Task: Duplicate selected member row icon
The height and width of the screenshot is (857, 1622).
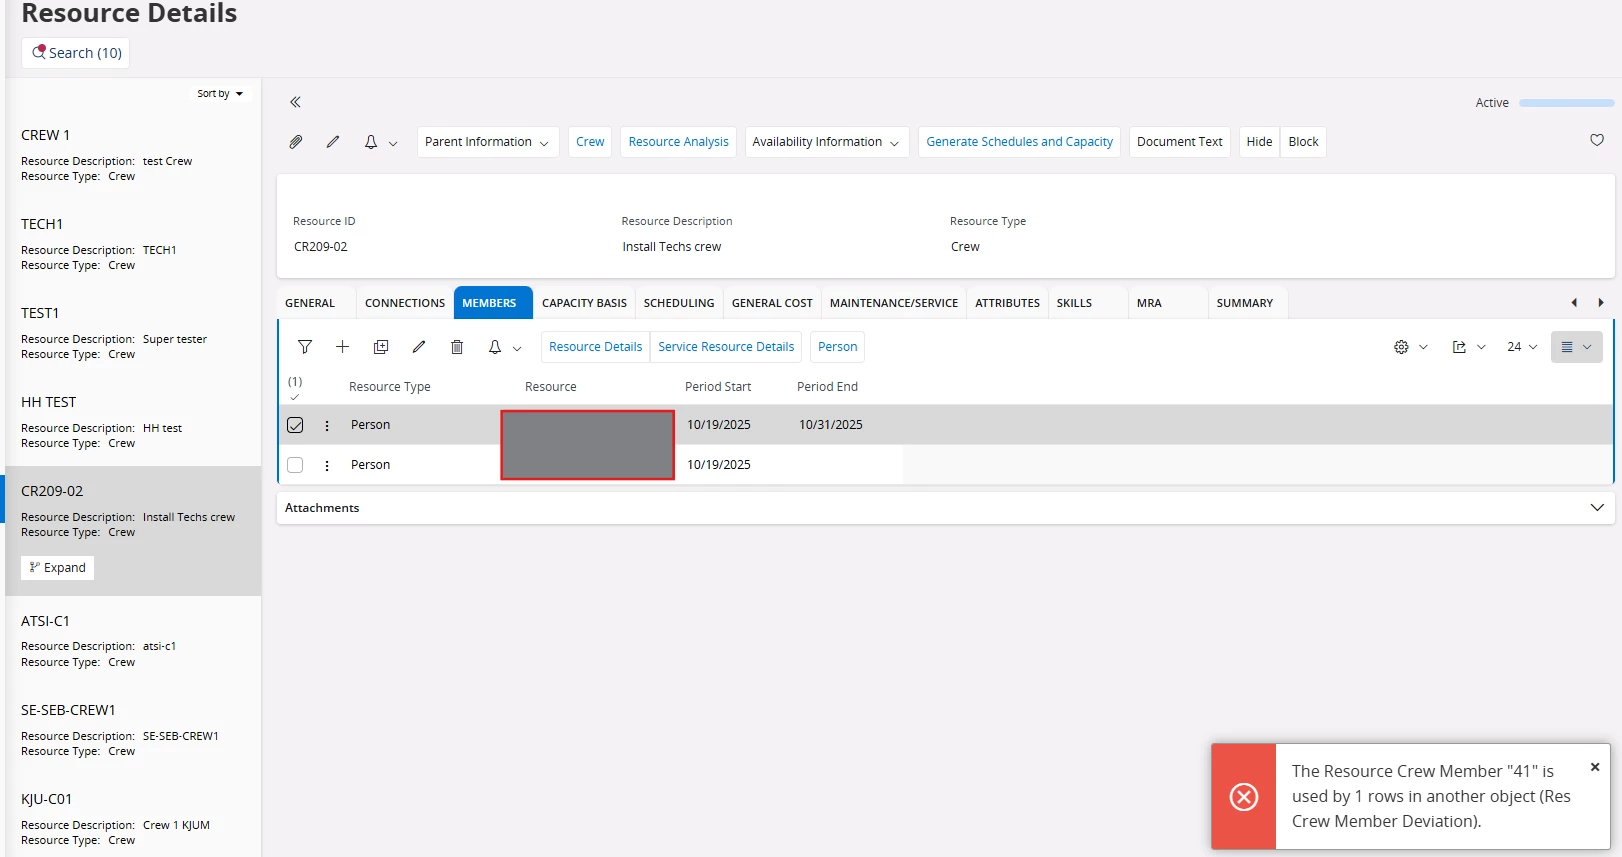Action: pyautogui.click(x=381, y=347)
